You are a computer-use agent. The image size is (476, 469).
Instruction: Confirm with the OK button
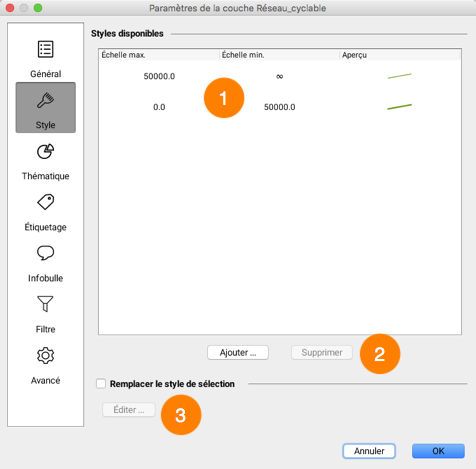[x=438, y=451]
